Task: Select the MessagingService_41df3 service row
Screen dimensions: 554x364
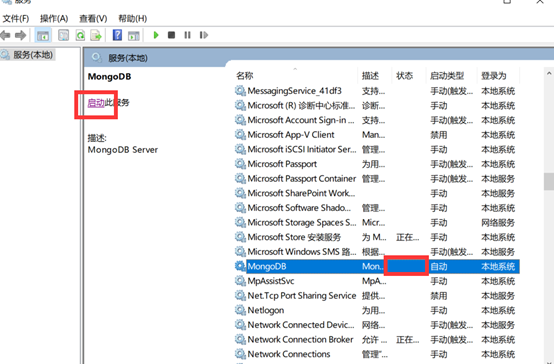Action: point(377,91)
